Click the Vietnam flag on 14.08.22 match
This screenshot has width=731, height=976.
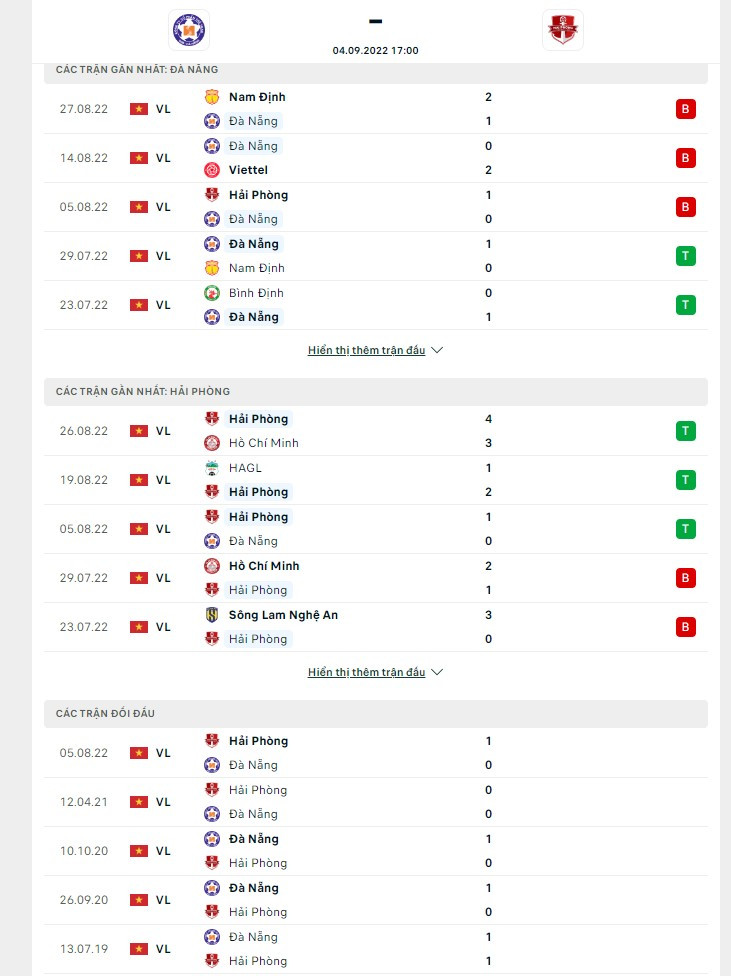tap(138, 158)
